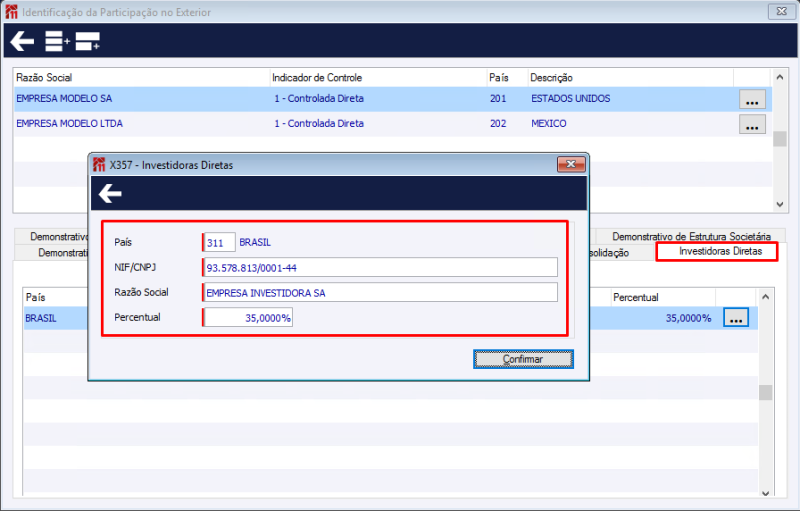This screenshot has height=511, width=800.
Task: Open ellipsis button for EMPRESA MODELO LTDA row
Action: [x=752, y=124]
